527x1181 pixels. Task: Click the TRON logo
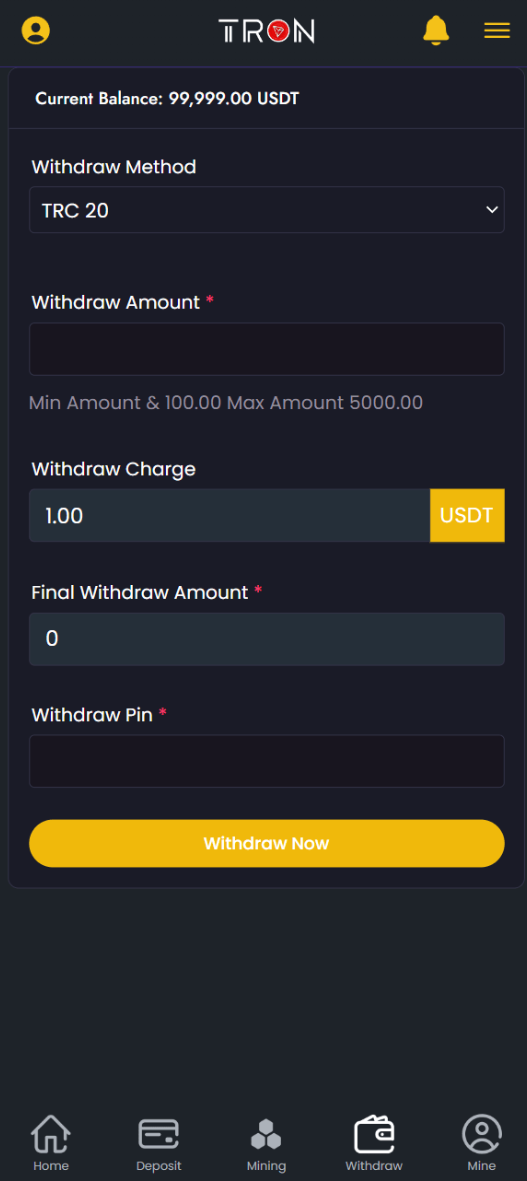267,31
